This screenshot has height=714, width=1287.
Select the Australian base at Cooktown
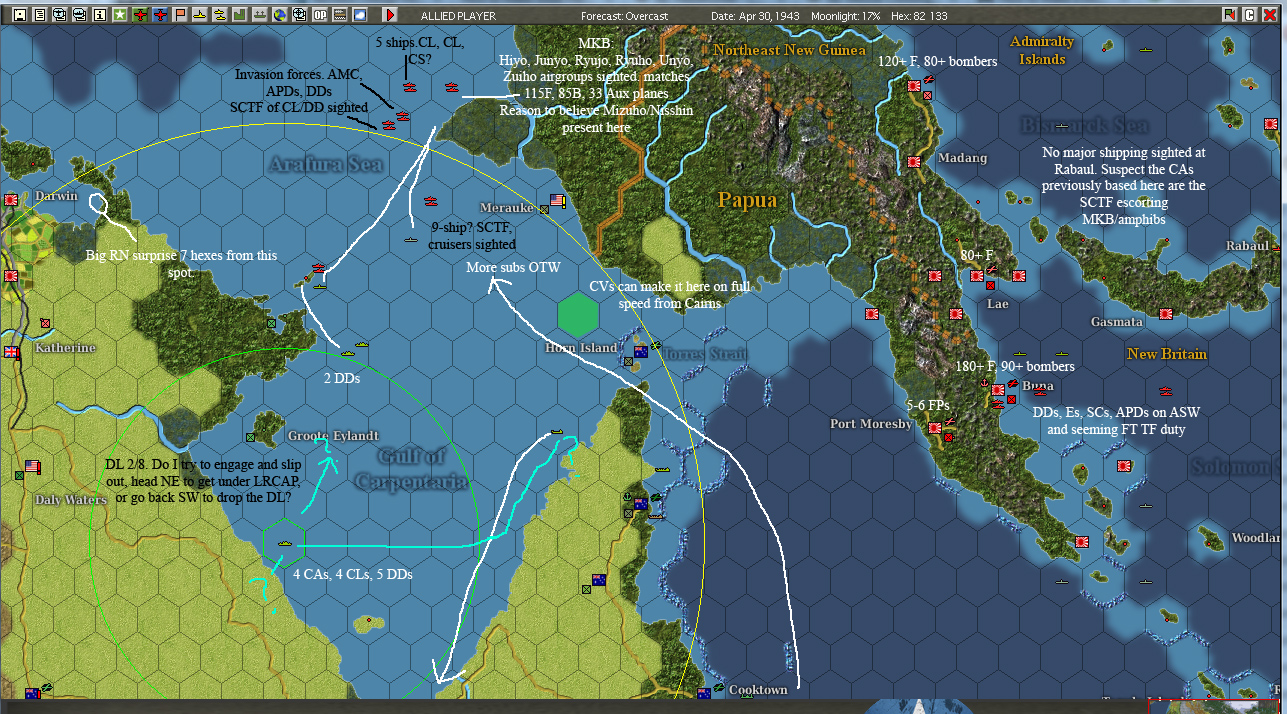tap(704, 693)
